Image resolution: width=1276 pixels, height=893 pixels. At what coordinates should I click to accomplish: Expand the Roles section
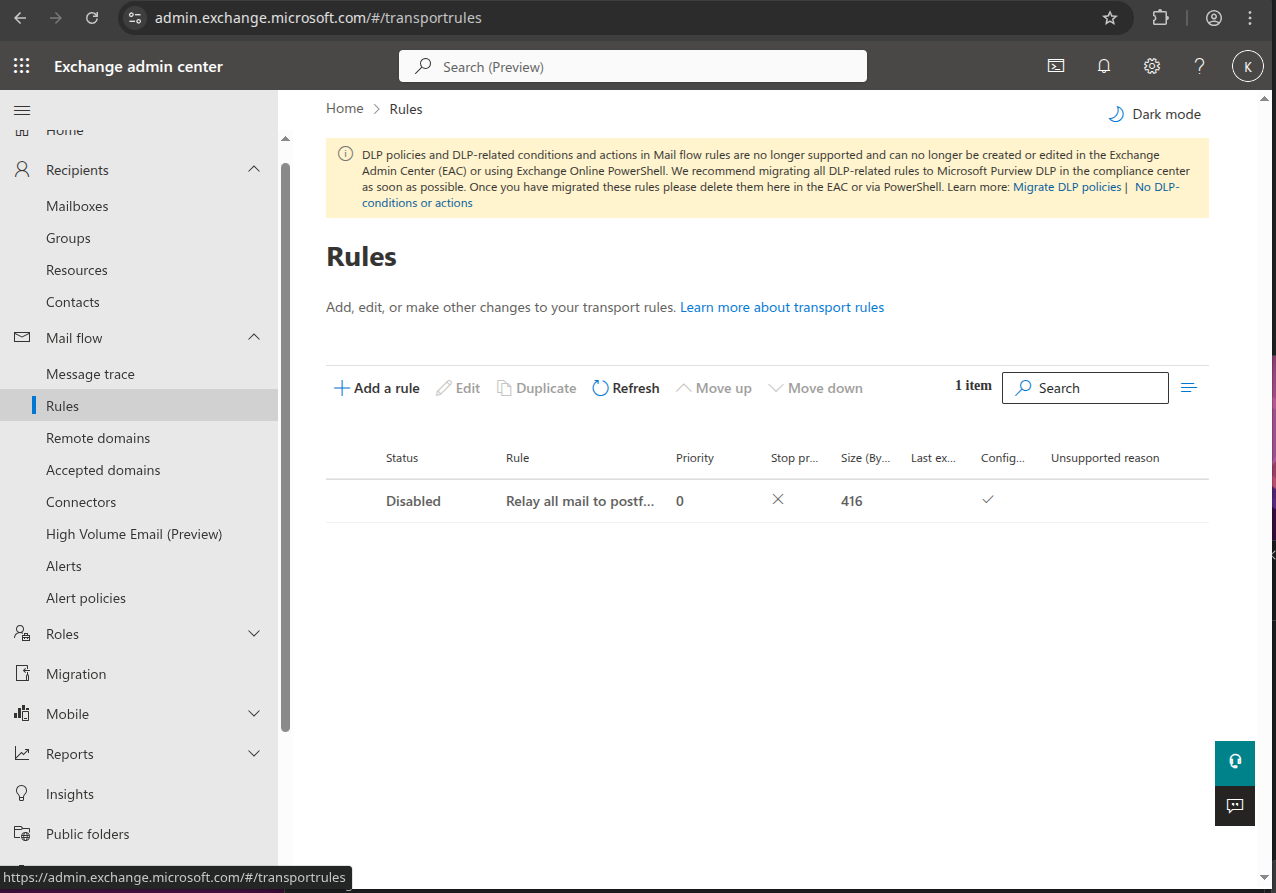point(254,634)
